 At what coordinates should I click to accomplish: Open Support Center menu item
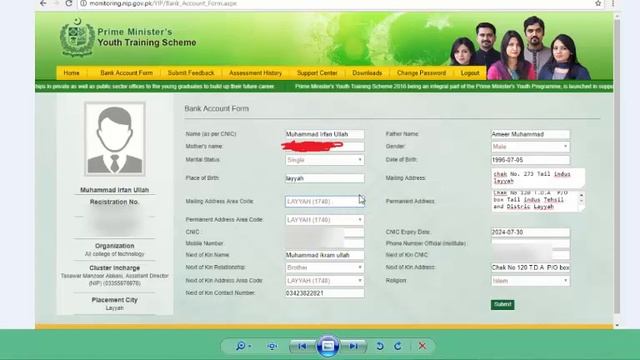click(x=317, y=73)
